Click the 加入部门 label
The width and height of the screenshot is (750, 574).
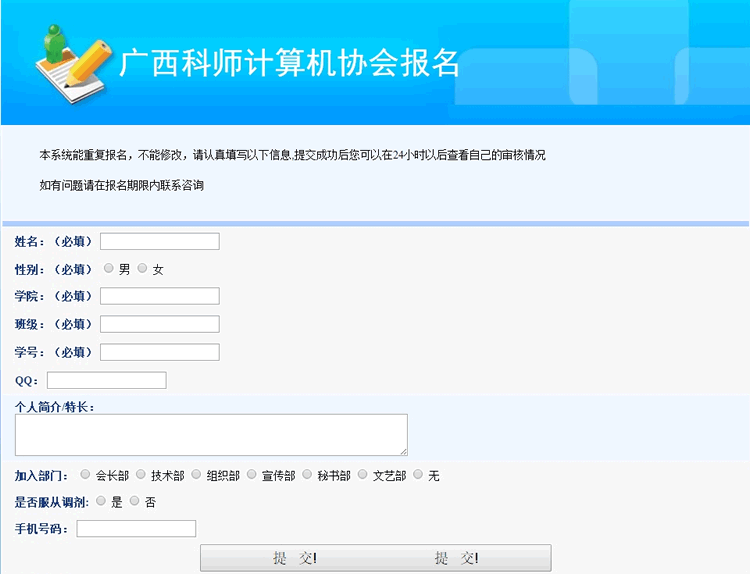pos(41,476)
